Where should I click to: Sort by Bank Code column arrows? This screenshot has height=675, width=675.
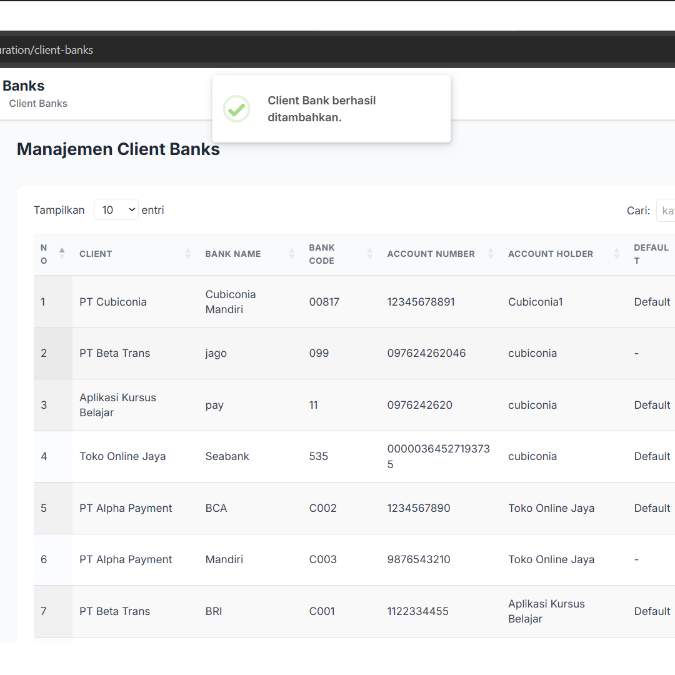tap(370, 254)
